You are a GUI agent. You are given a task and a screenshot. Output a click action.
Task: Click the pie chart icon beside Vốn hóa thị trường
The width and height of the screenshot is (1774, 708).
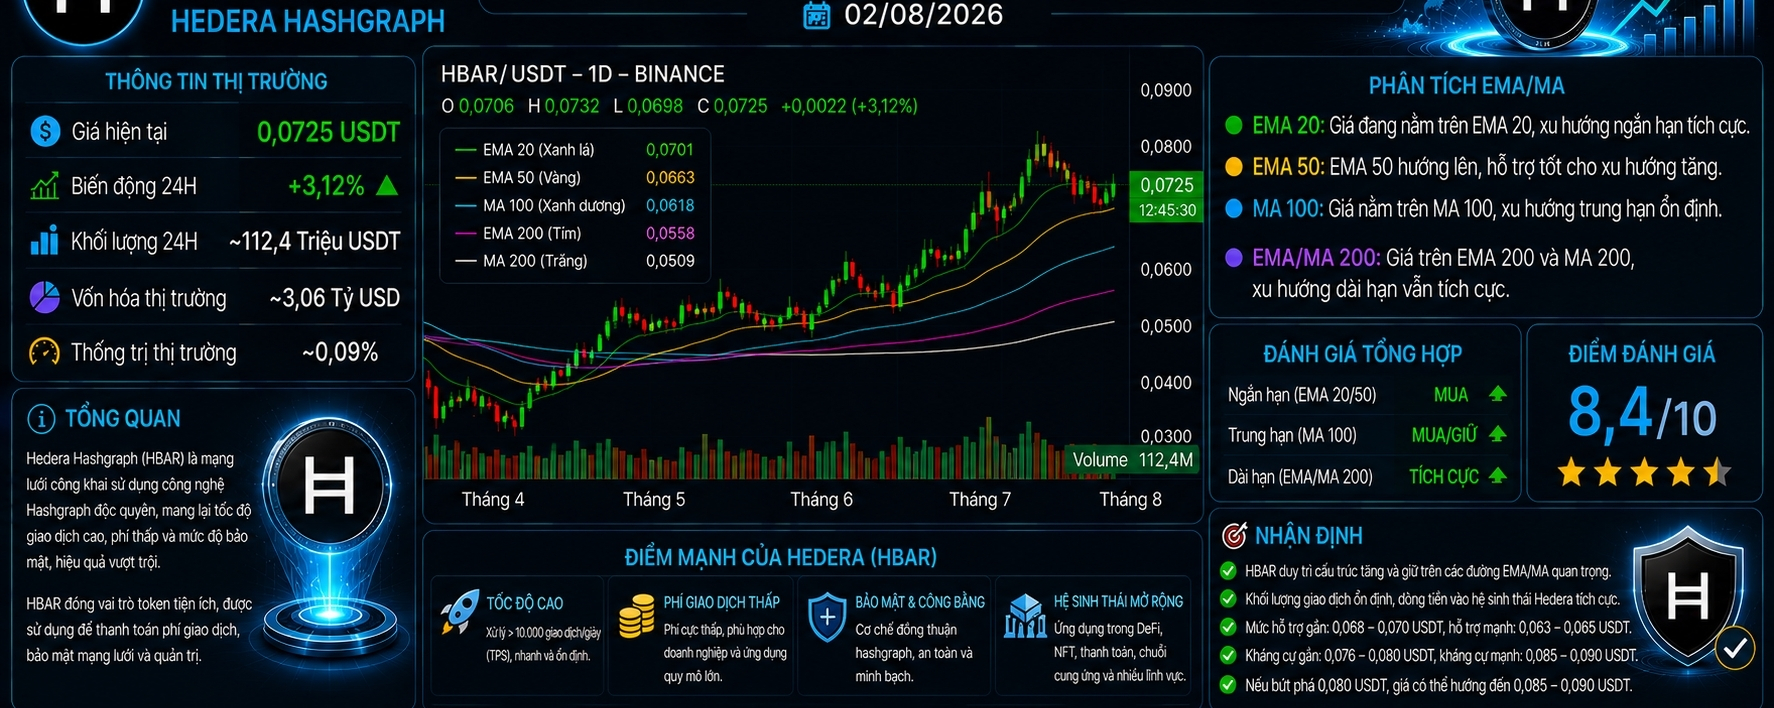[45, 297]
